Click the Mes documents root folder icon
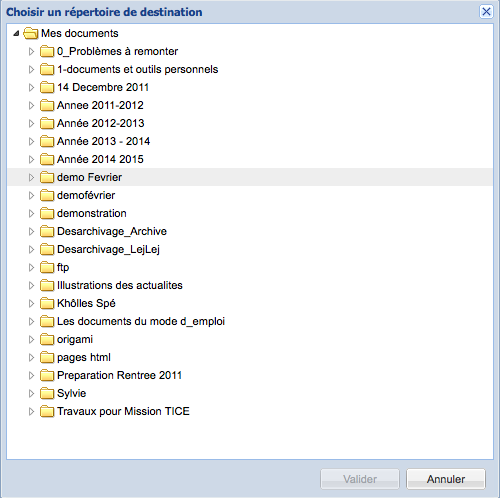This screenshot has width=500, height=498. [x=31, y=33]
